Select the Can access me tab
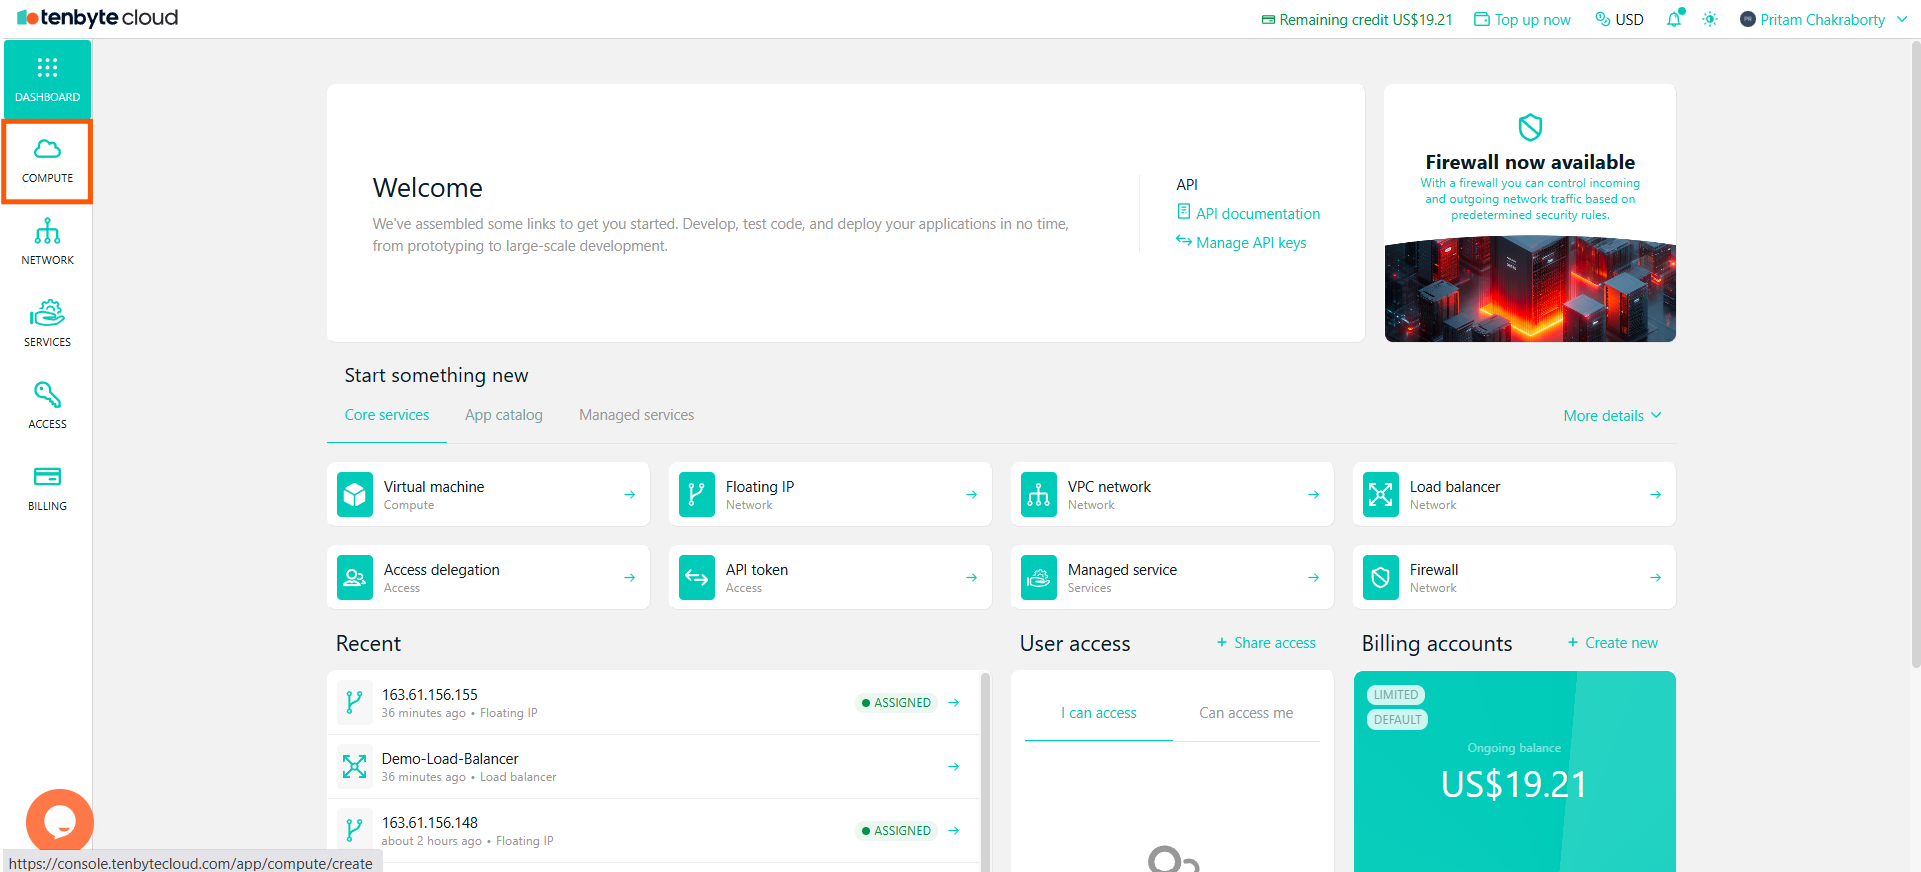Viewport: 1921px width, 872px height. tap(1246, 713)
